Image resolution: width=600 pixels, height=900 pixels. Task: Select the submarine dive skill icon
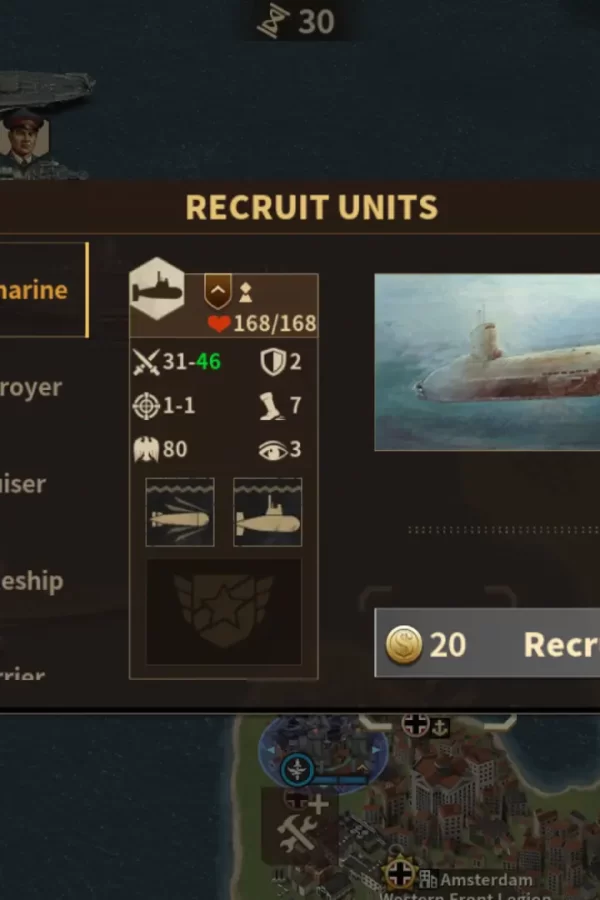(x=268, y=512)
